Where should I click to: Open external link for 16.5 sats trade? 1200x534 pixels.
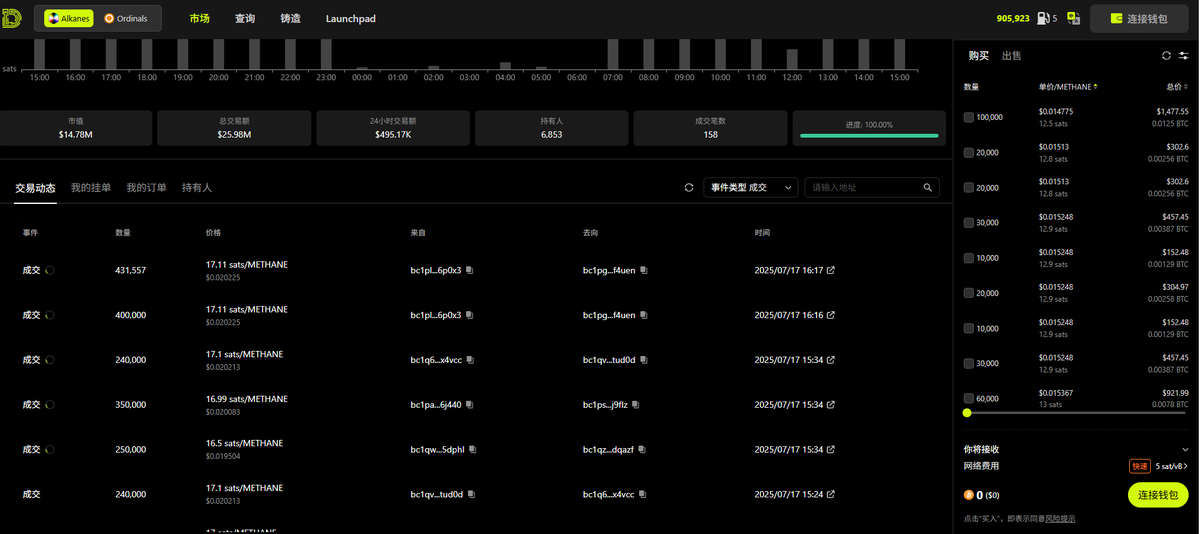tap(830, 450)
